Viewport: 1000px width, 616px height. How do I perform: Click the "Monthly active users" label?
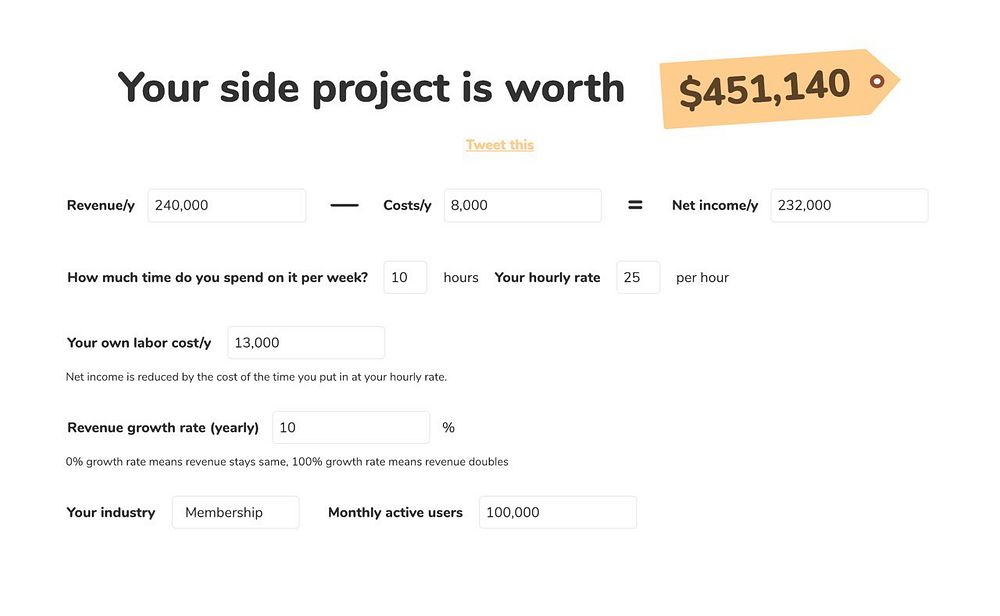395,513
